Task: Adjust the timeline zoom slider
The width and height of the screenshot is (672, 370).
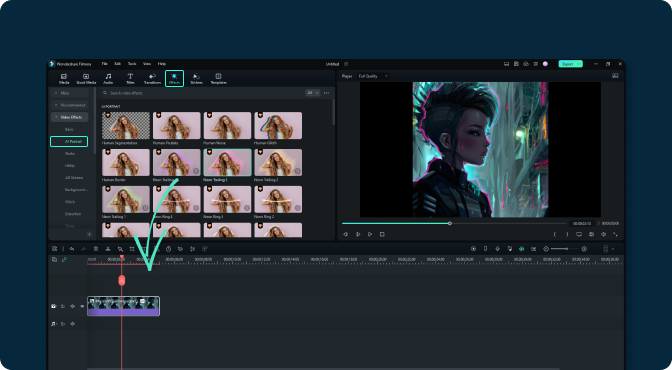Action: pyautogui.click(x=567, y=249)
